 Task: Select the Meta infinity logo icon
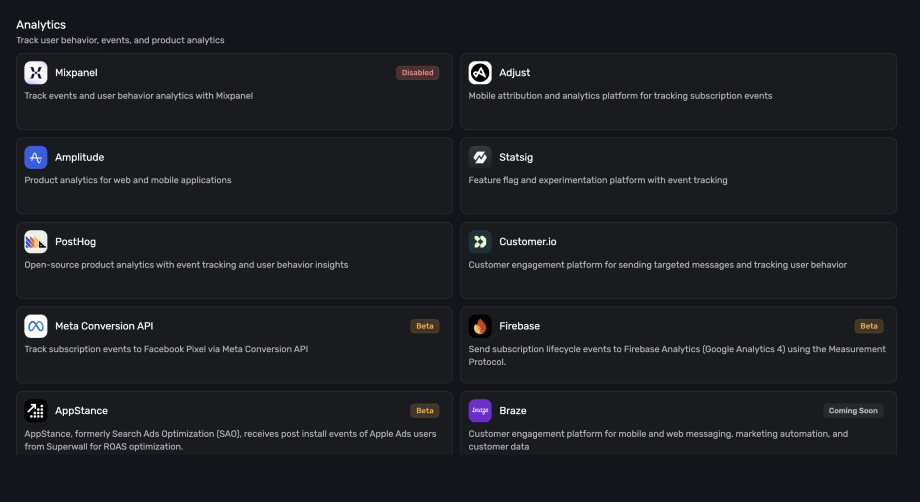point(36,326)
